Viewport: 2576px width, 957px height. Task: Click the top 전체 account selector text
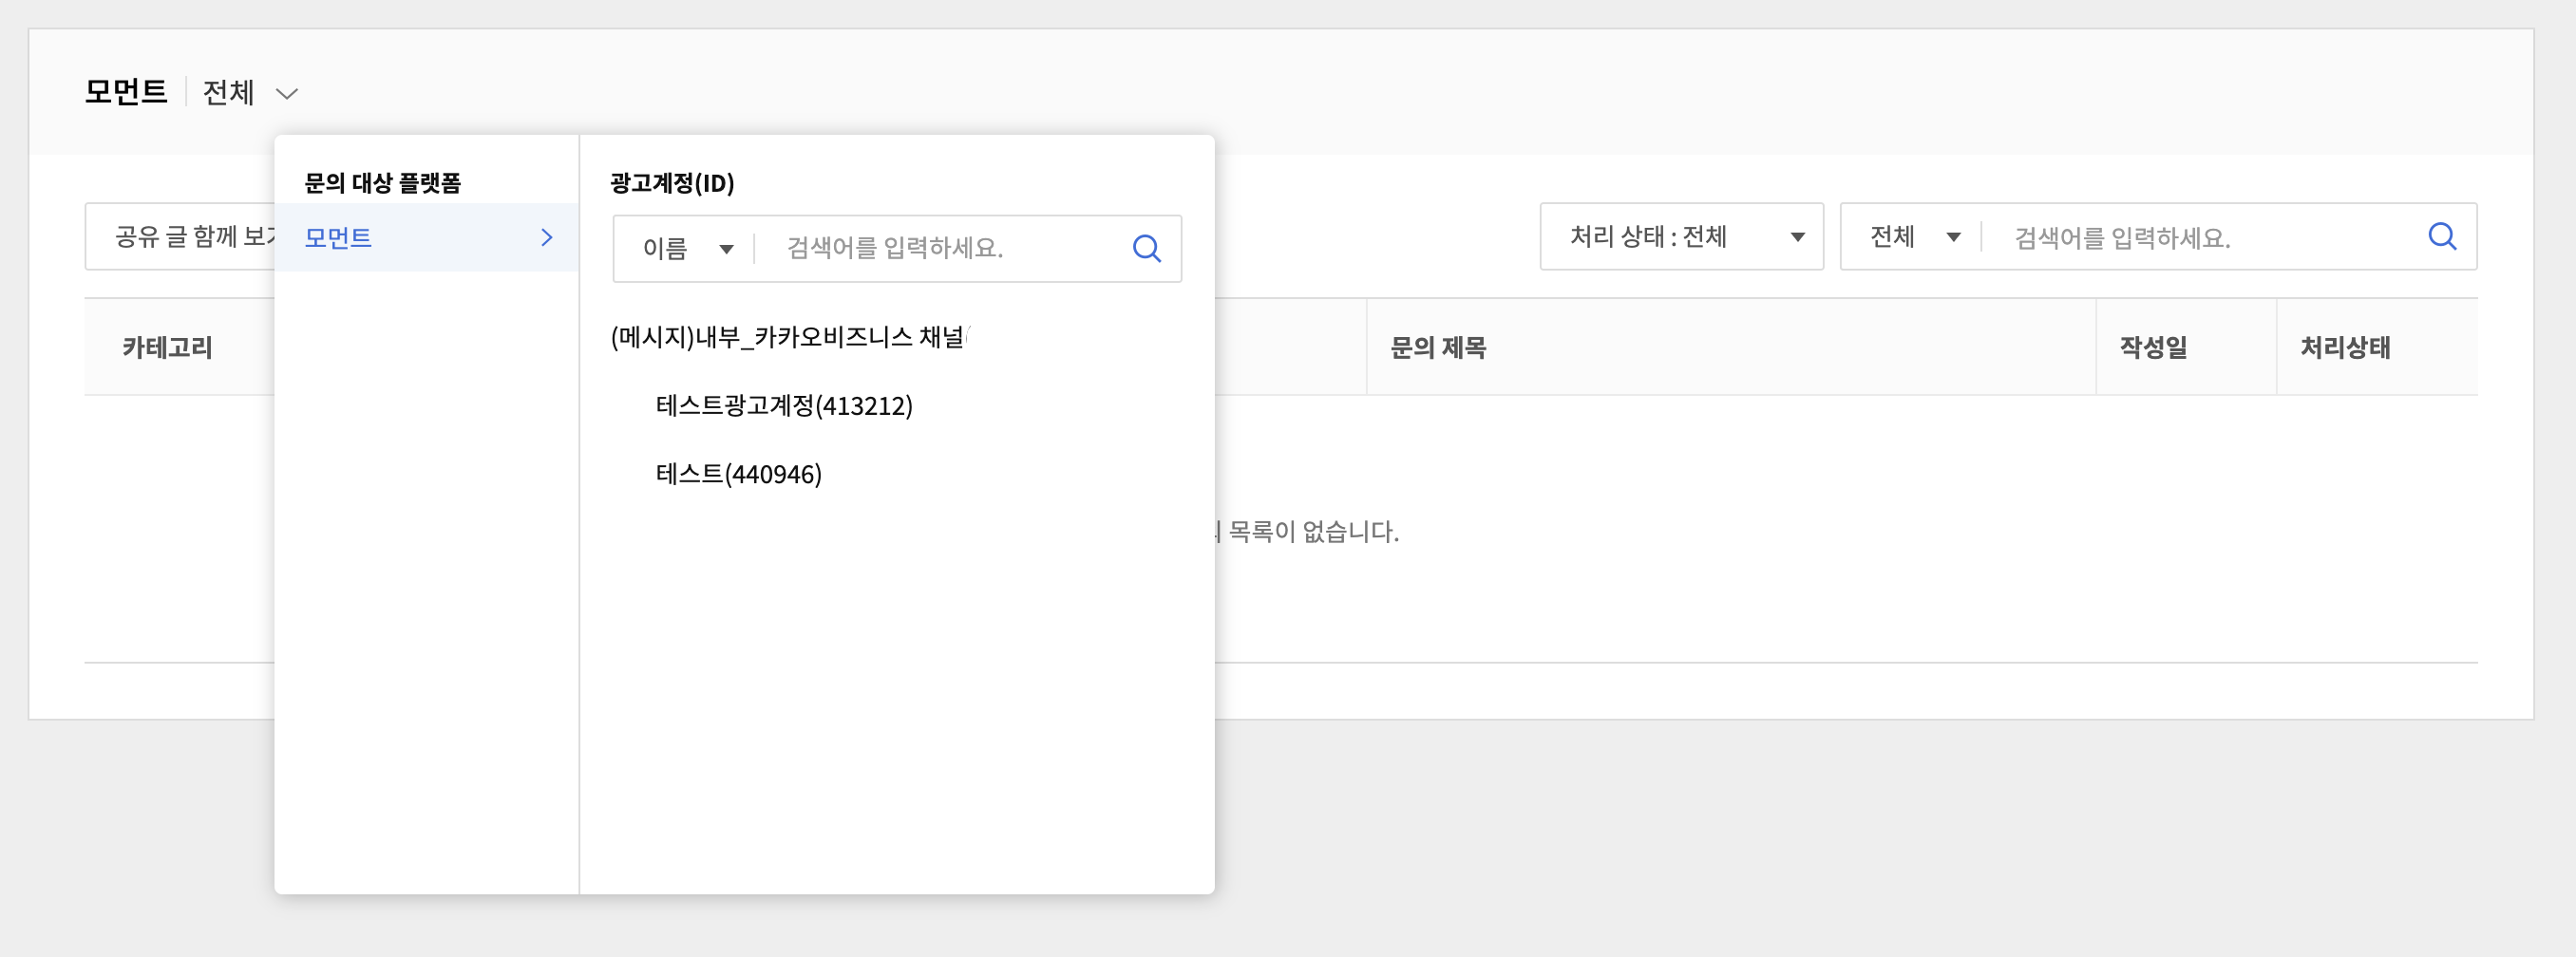click(x=228, y=93)
